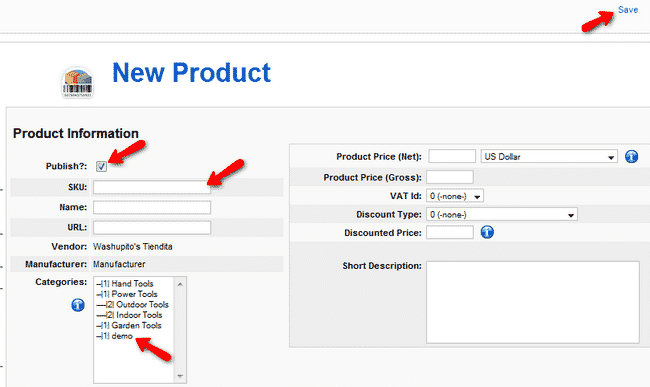
Task: Toggle the Publish checkbox
Action: pyautogui.click(x=101, y=166)
